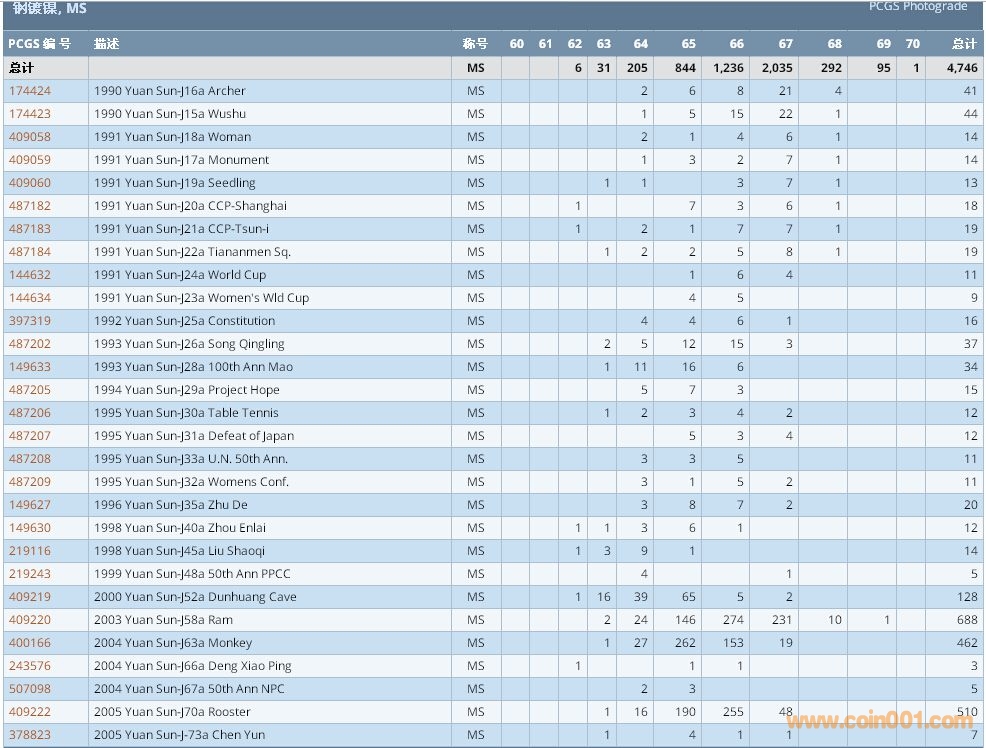The height and width of the screenshot is (748, 986).
Task: Sort by the PCGS 编号 column header
Action: [x=40, y=44]
